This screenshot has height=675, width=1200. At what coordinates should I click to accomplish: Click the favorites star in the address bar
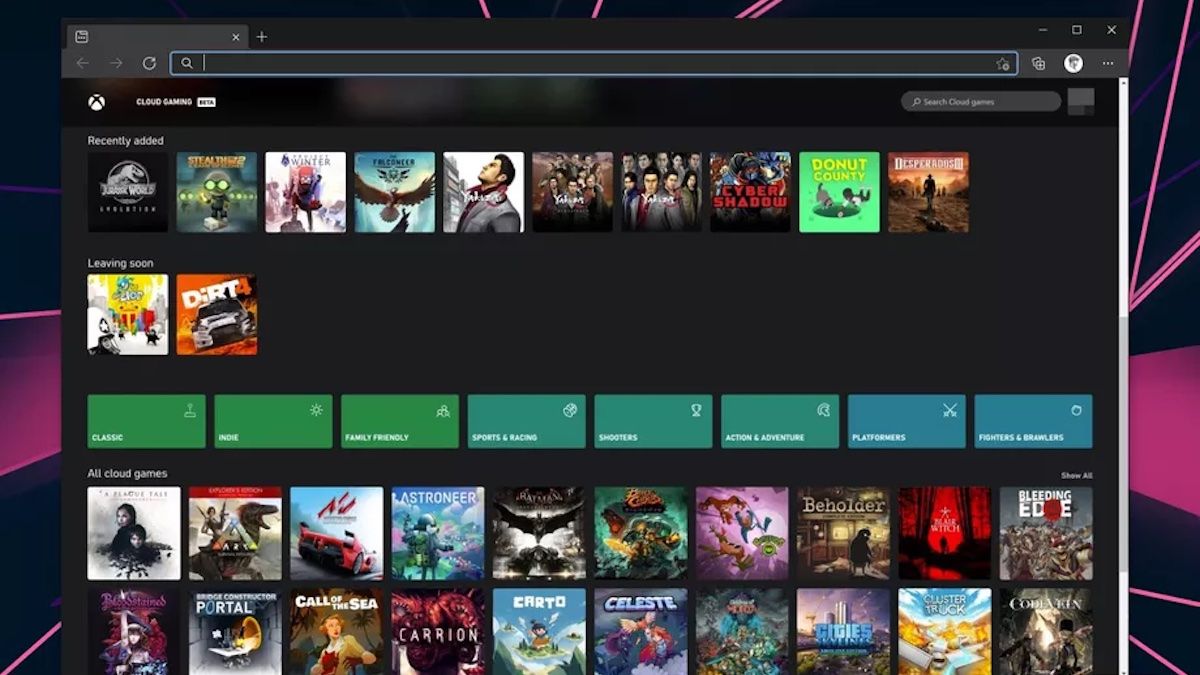pyautogui.click(x=1002, y=63)
